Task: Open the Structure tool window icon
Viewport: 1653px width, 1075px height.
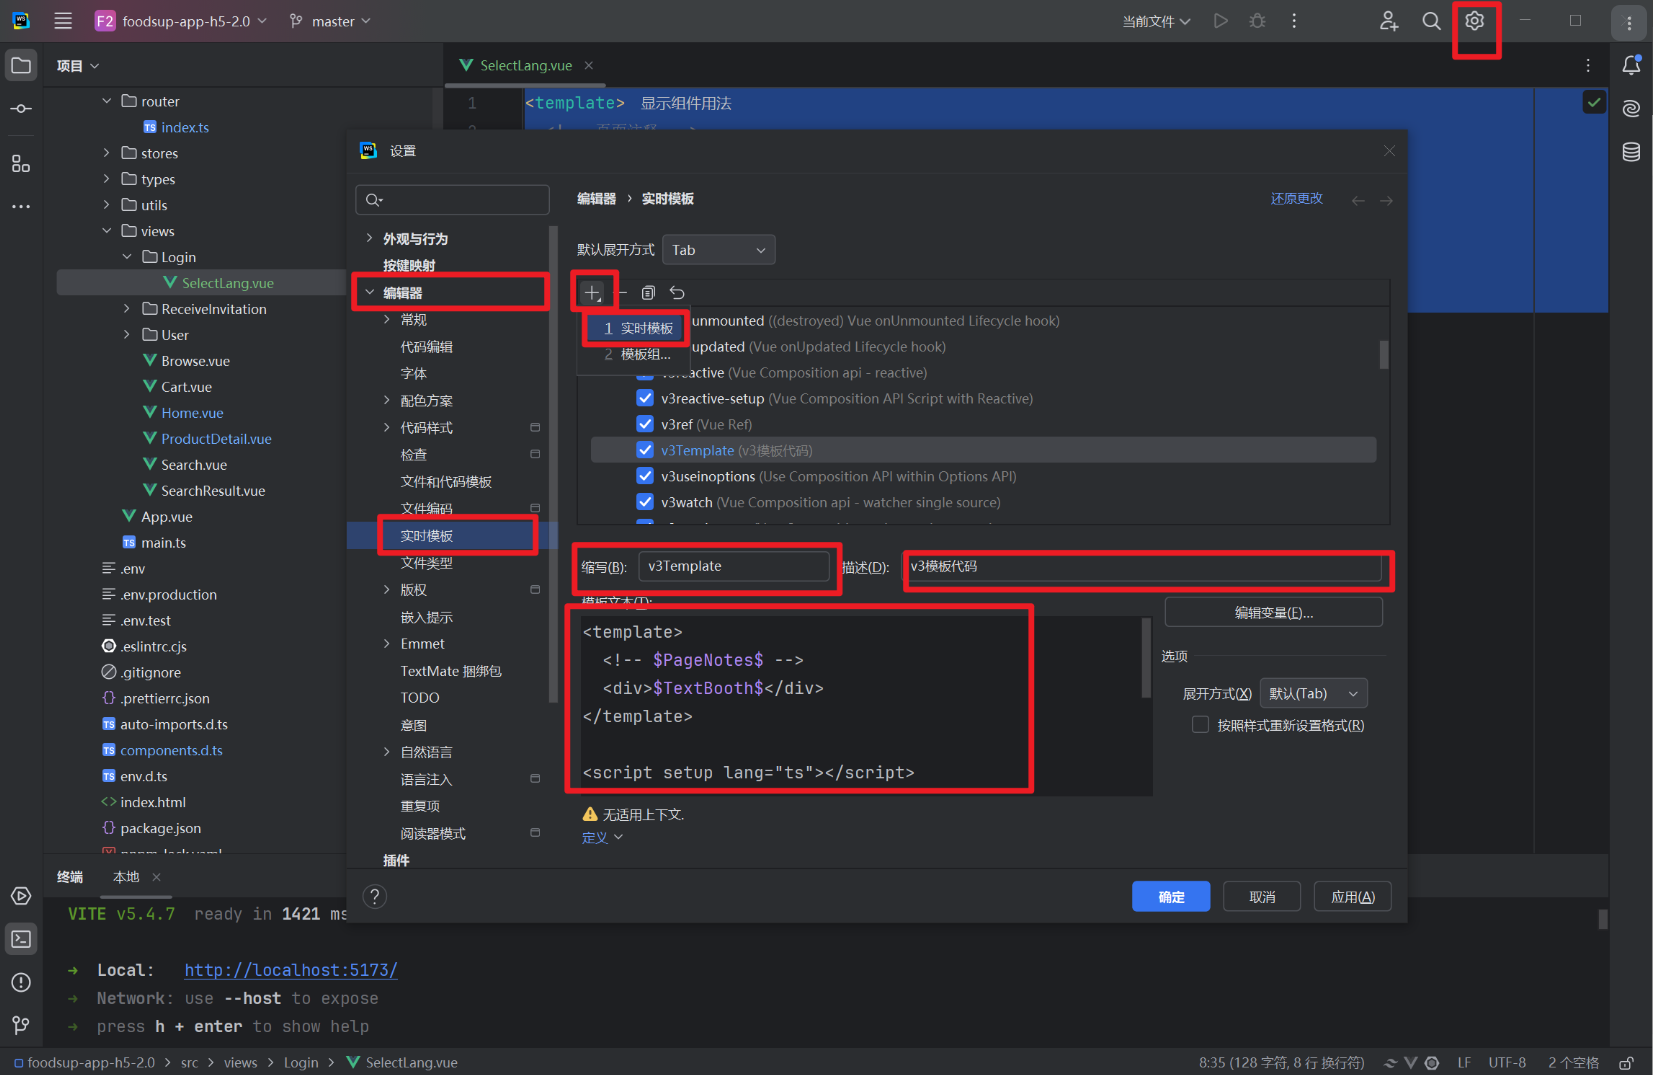Action: click(x=21, y=163)
